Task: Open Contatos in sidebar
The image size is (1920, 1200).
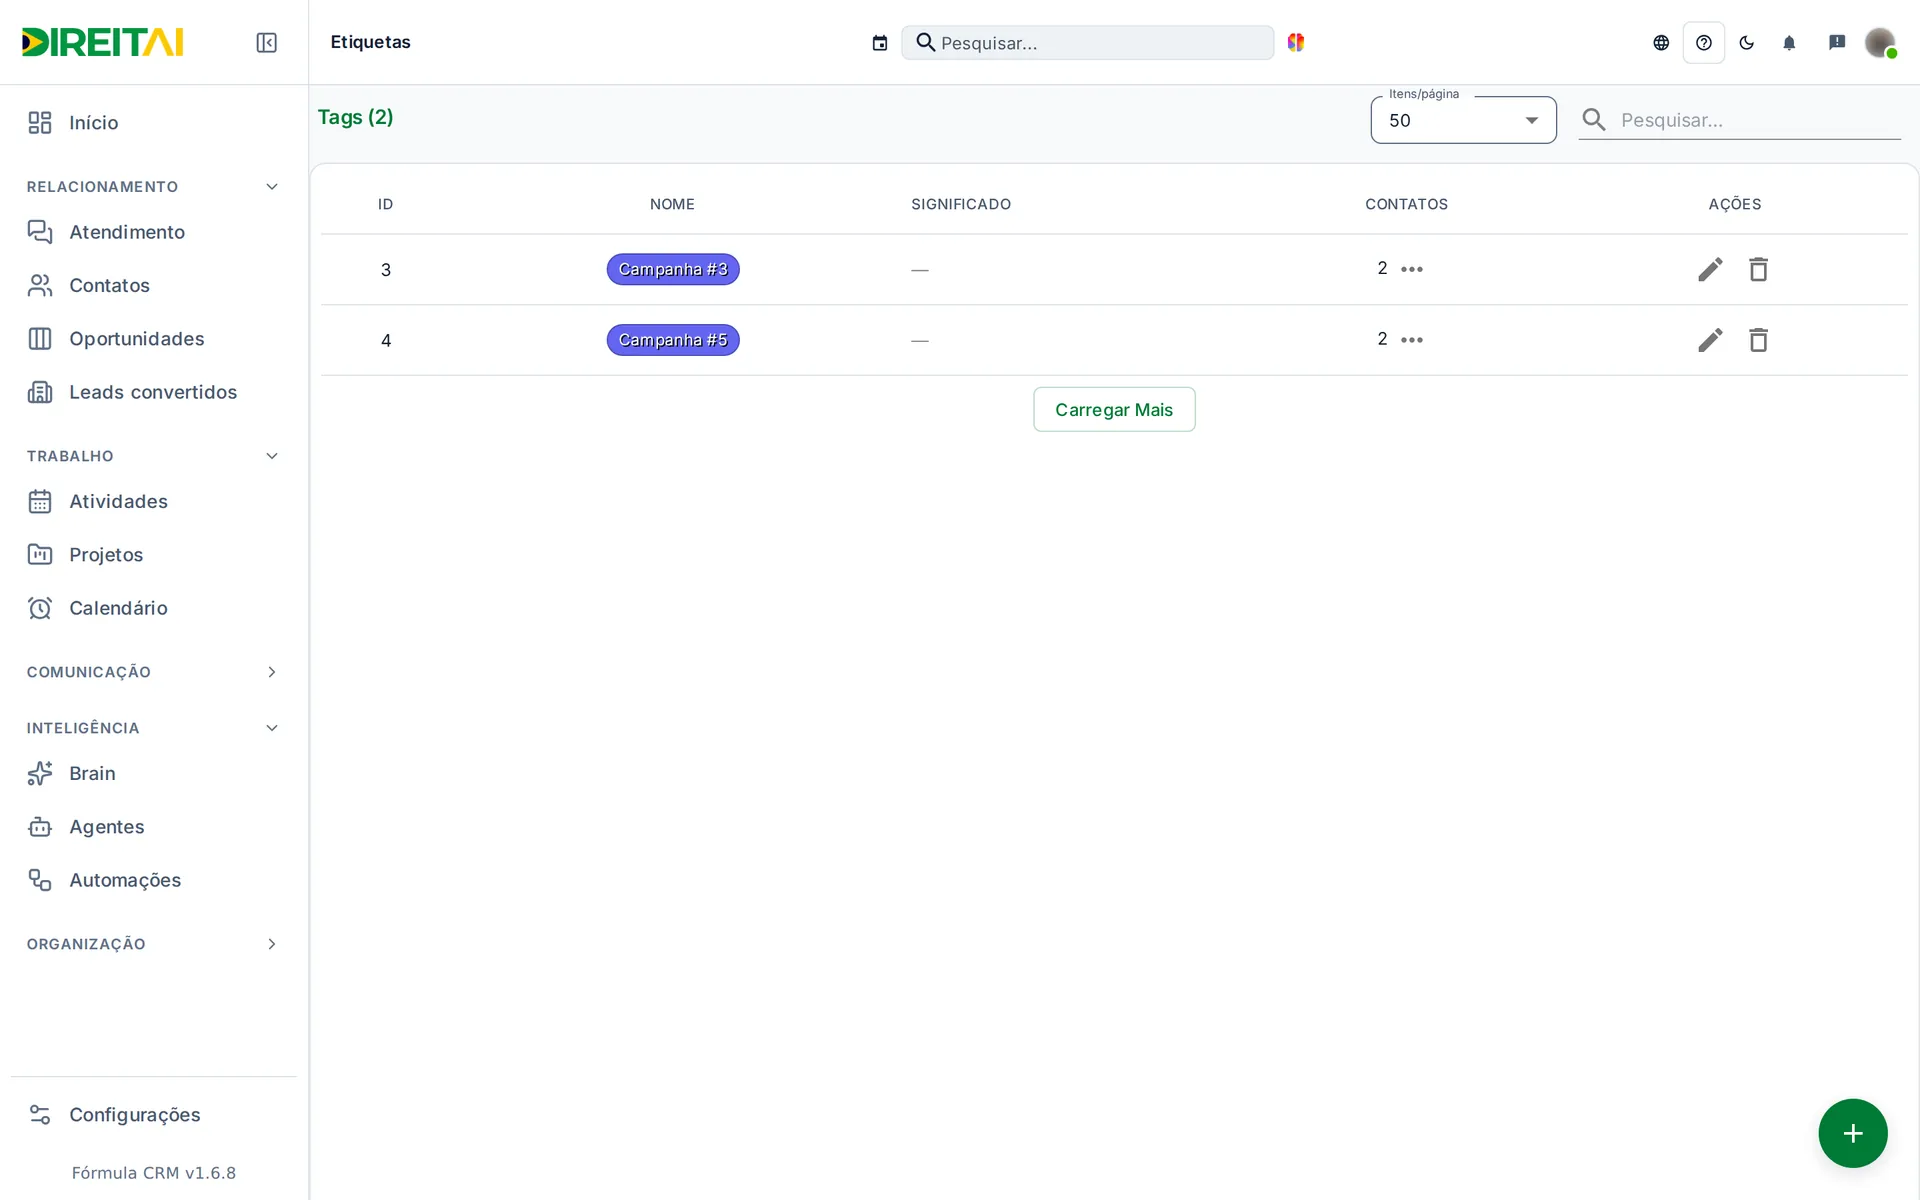Action: click(153, 285)
